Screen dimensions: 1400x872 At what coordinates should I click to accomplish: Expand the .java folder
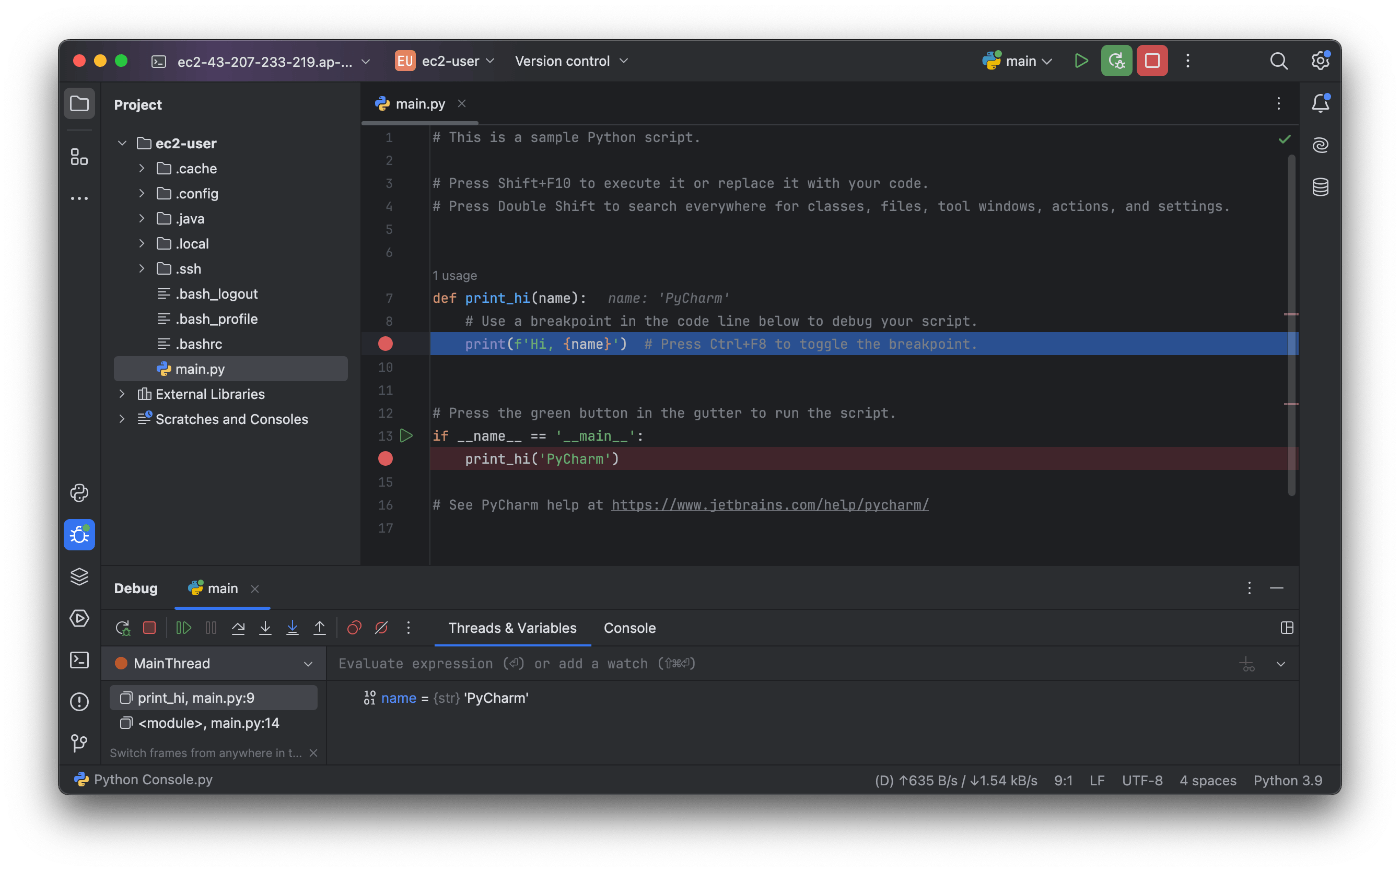point(141,218)
